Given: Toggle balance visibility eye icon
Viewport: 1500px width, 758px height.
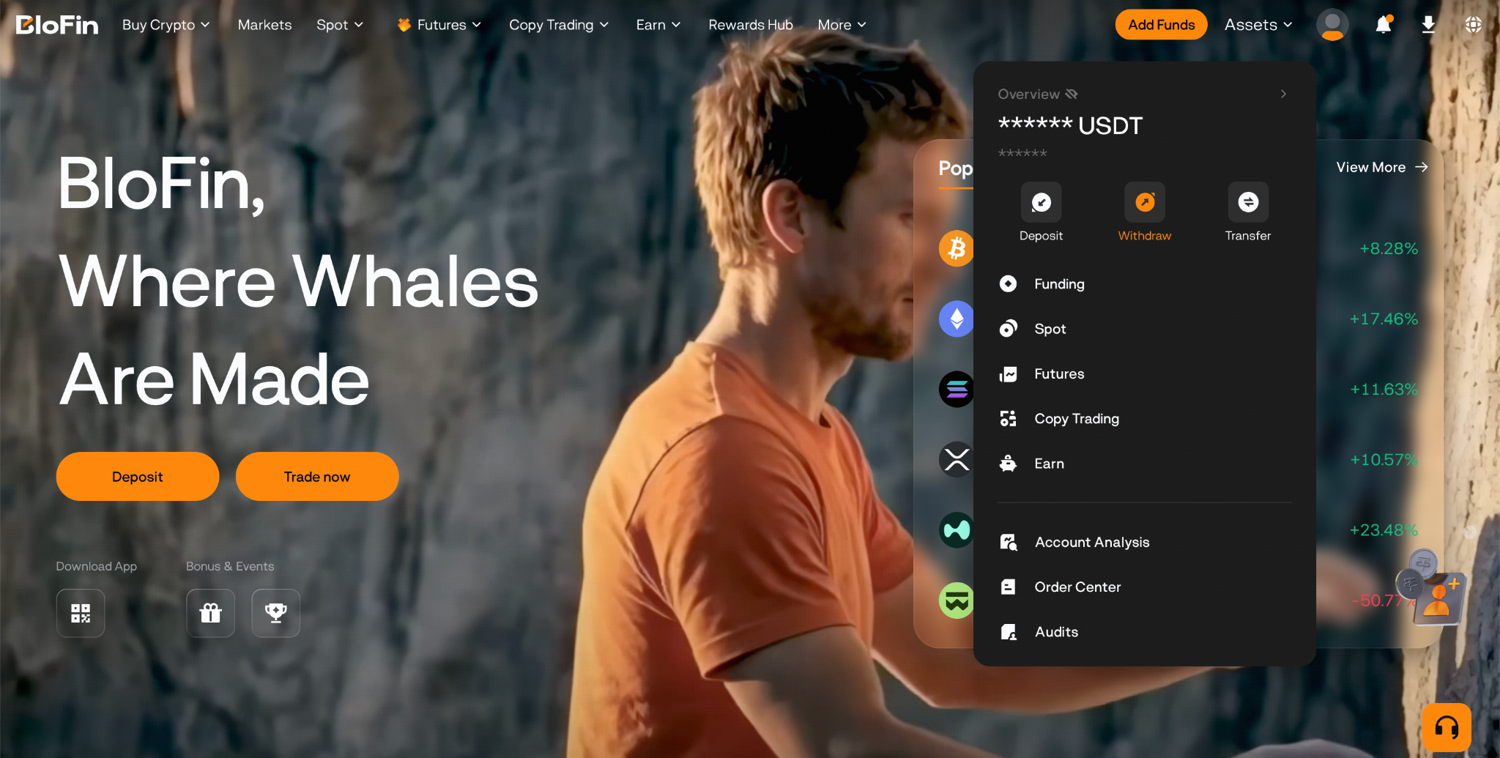Looking at the screenshot, I should coord(1071,94).
